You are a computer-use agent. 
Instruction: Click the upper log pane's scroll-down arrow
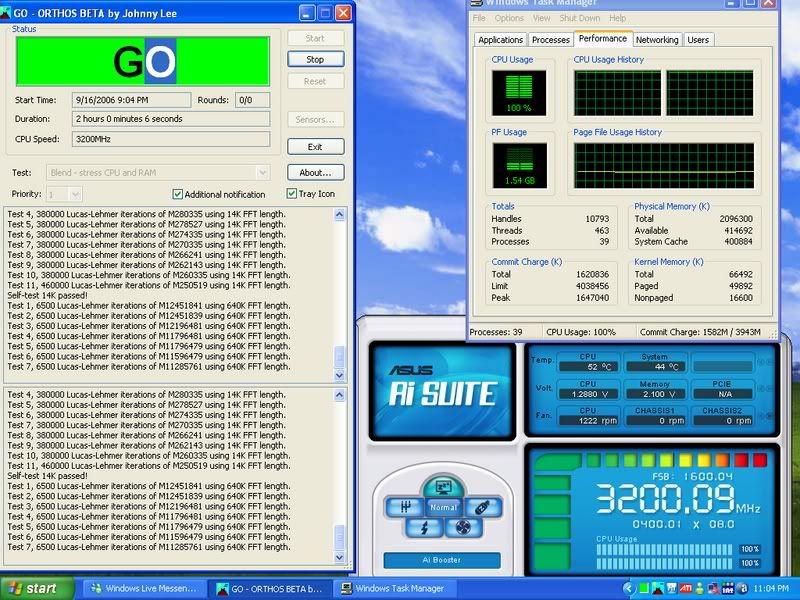340,375
